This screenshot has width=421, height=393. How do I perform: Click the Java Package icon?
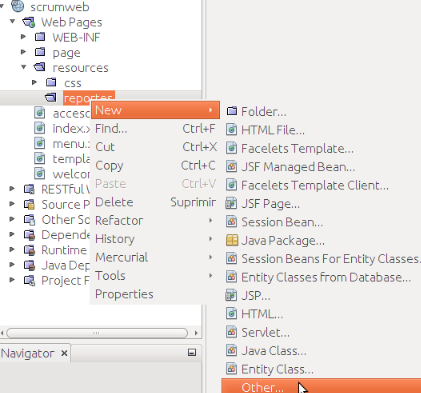coord(232,240)
